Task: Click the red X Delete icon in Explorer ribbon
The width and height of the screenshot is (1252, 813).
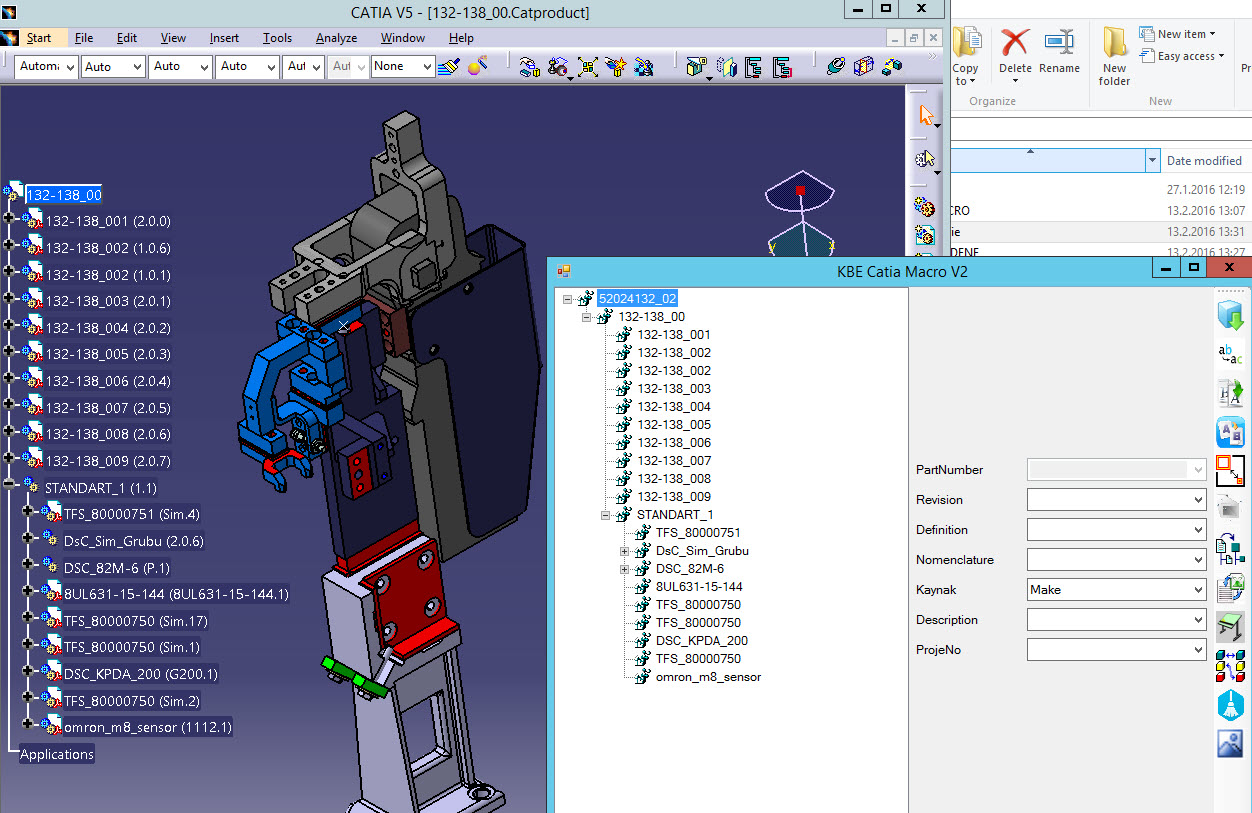Action: point(1015,44)
